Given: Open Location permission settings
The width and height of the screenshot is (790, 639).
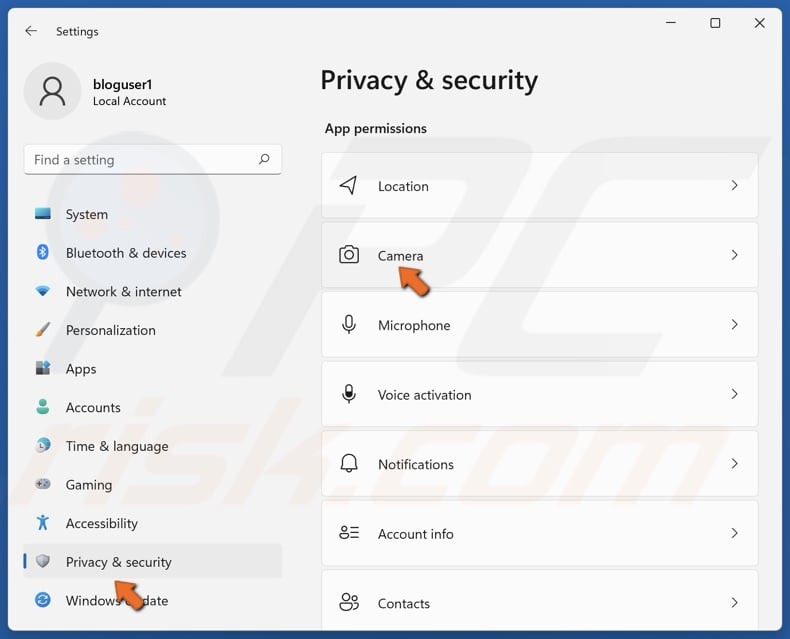Looking at the screenshot, I should click(x=540, y=186).
